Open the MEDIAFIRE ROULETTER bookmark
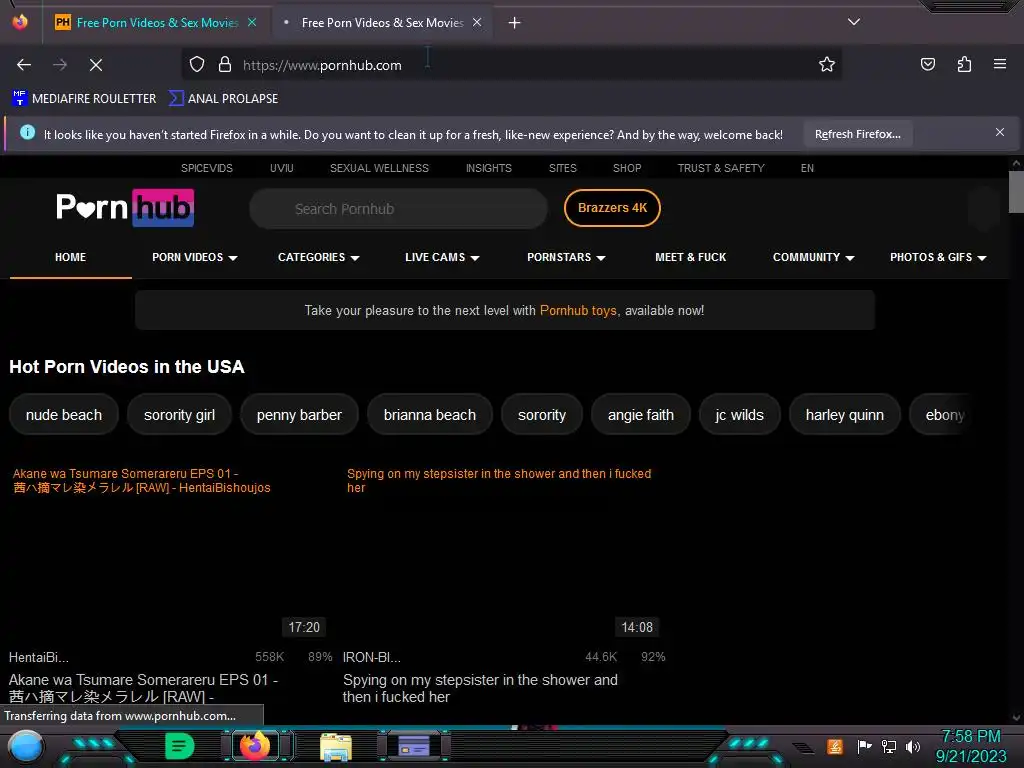Screen dimensions: 1024x768 pos(84,99)
